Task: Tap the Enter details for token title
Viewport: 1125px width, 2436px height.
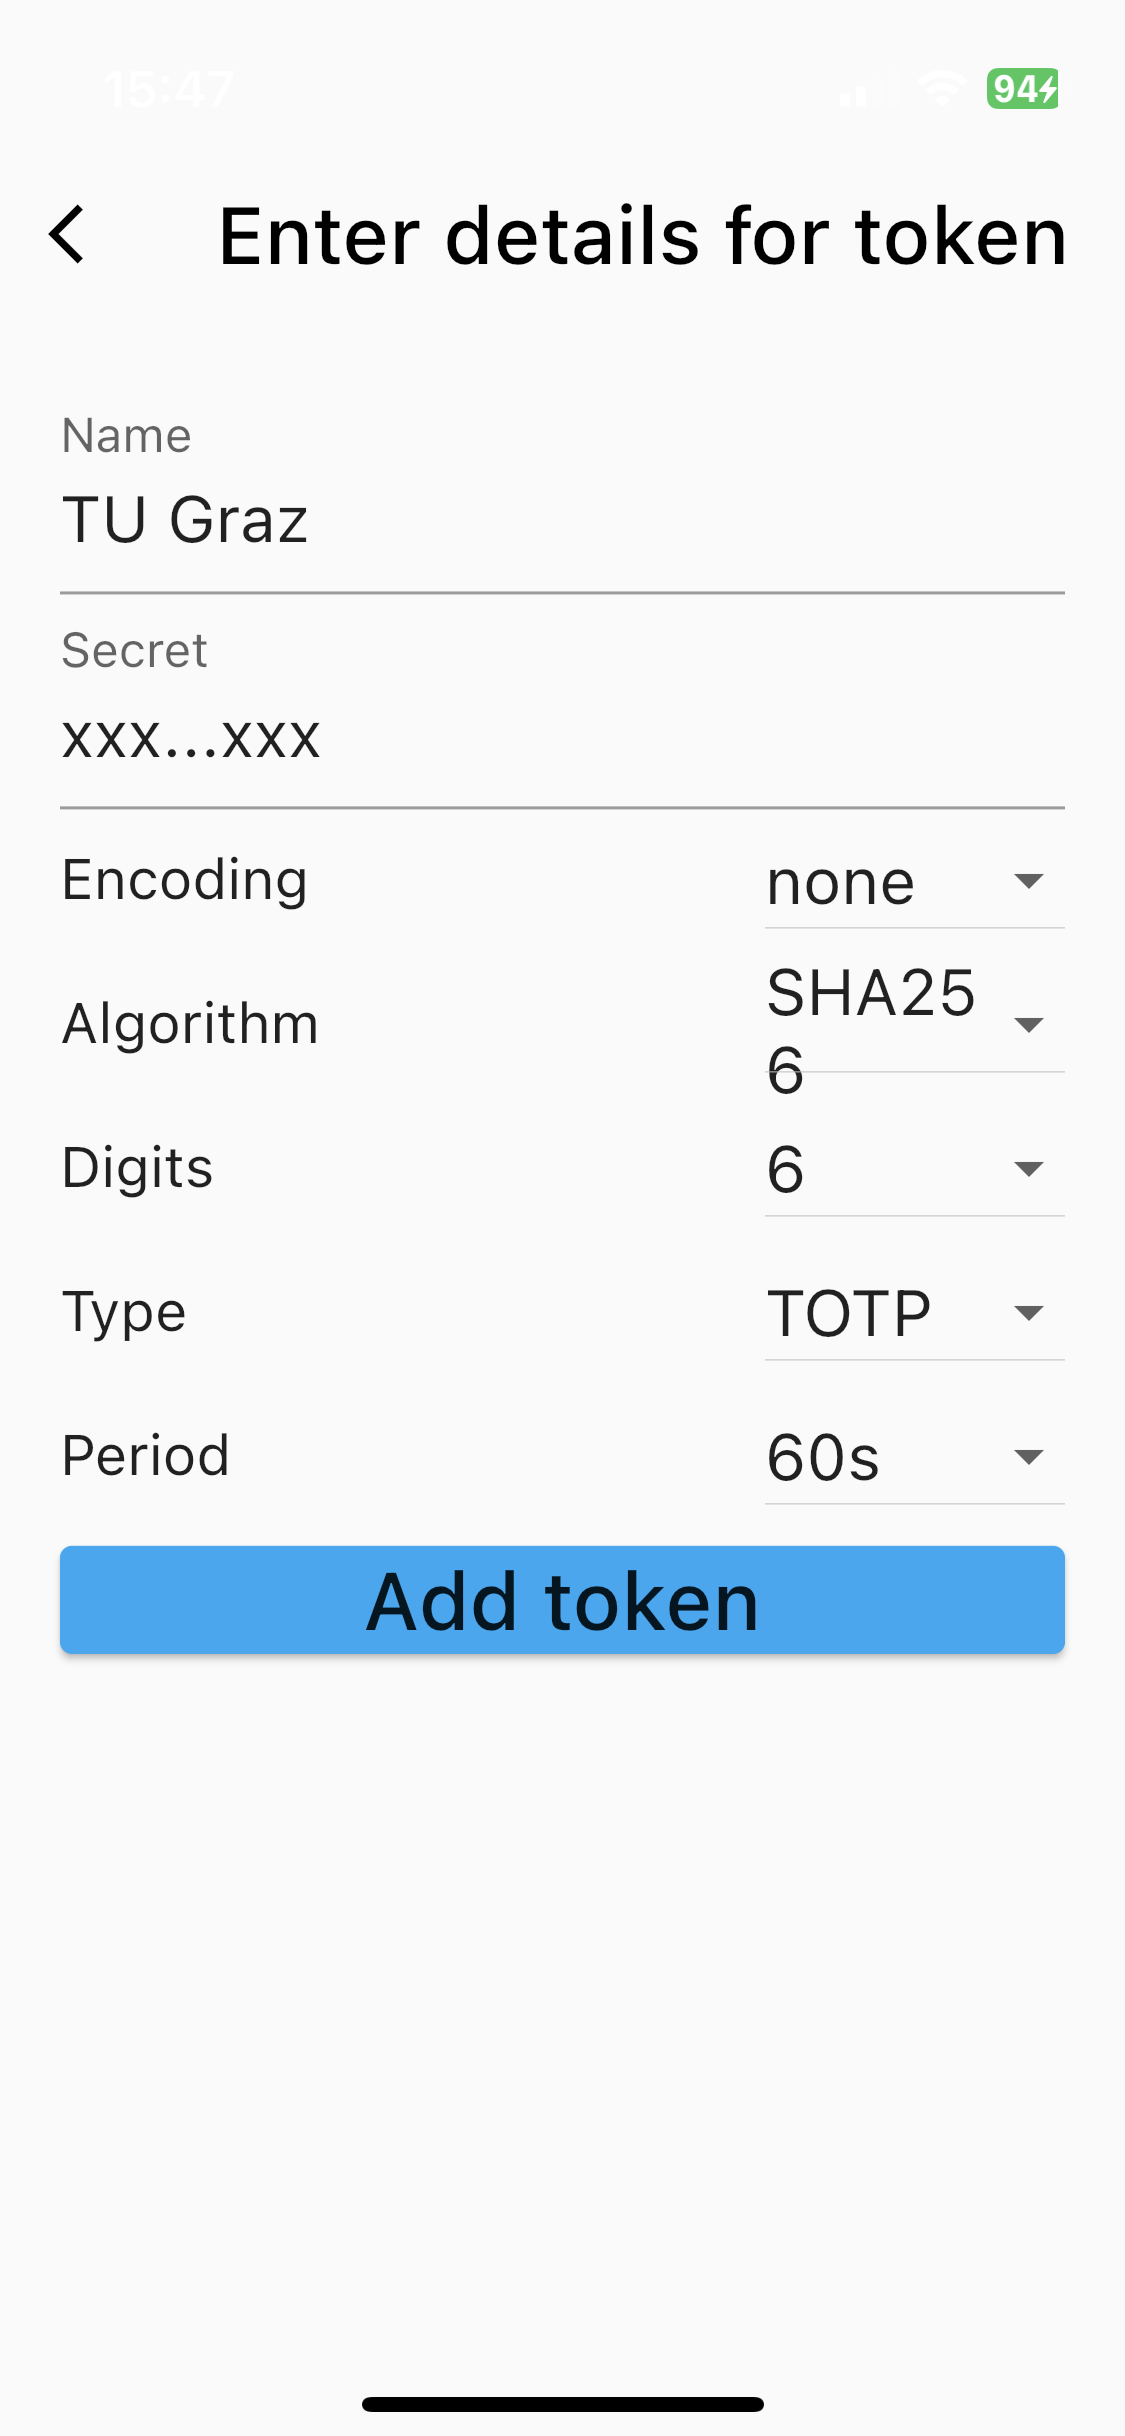Action: tap(643, 236)
